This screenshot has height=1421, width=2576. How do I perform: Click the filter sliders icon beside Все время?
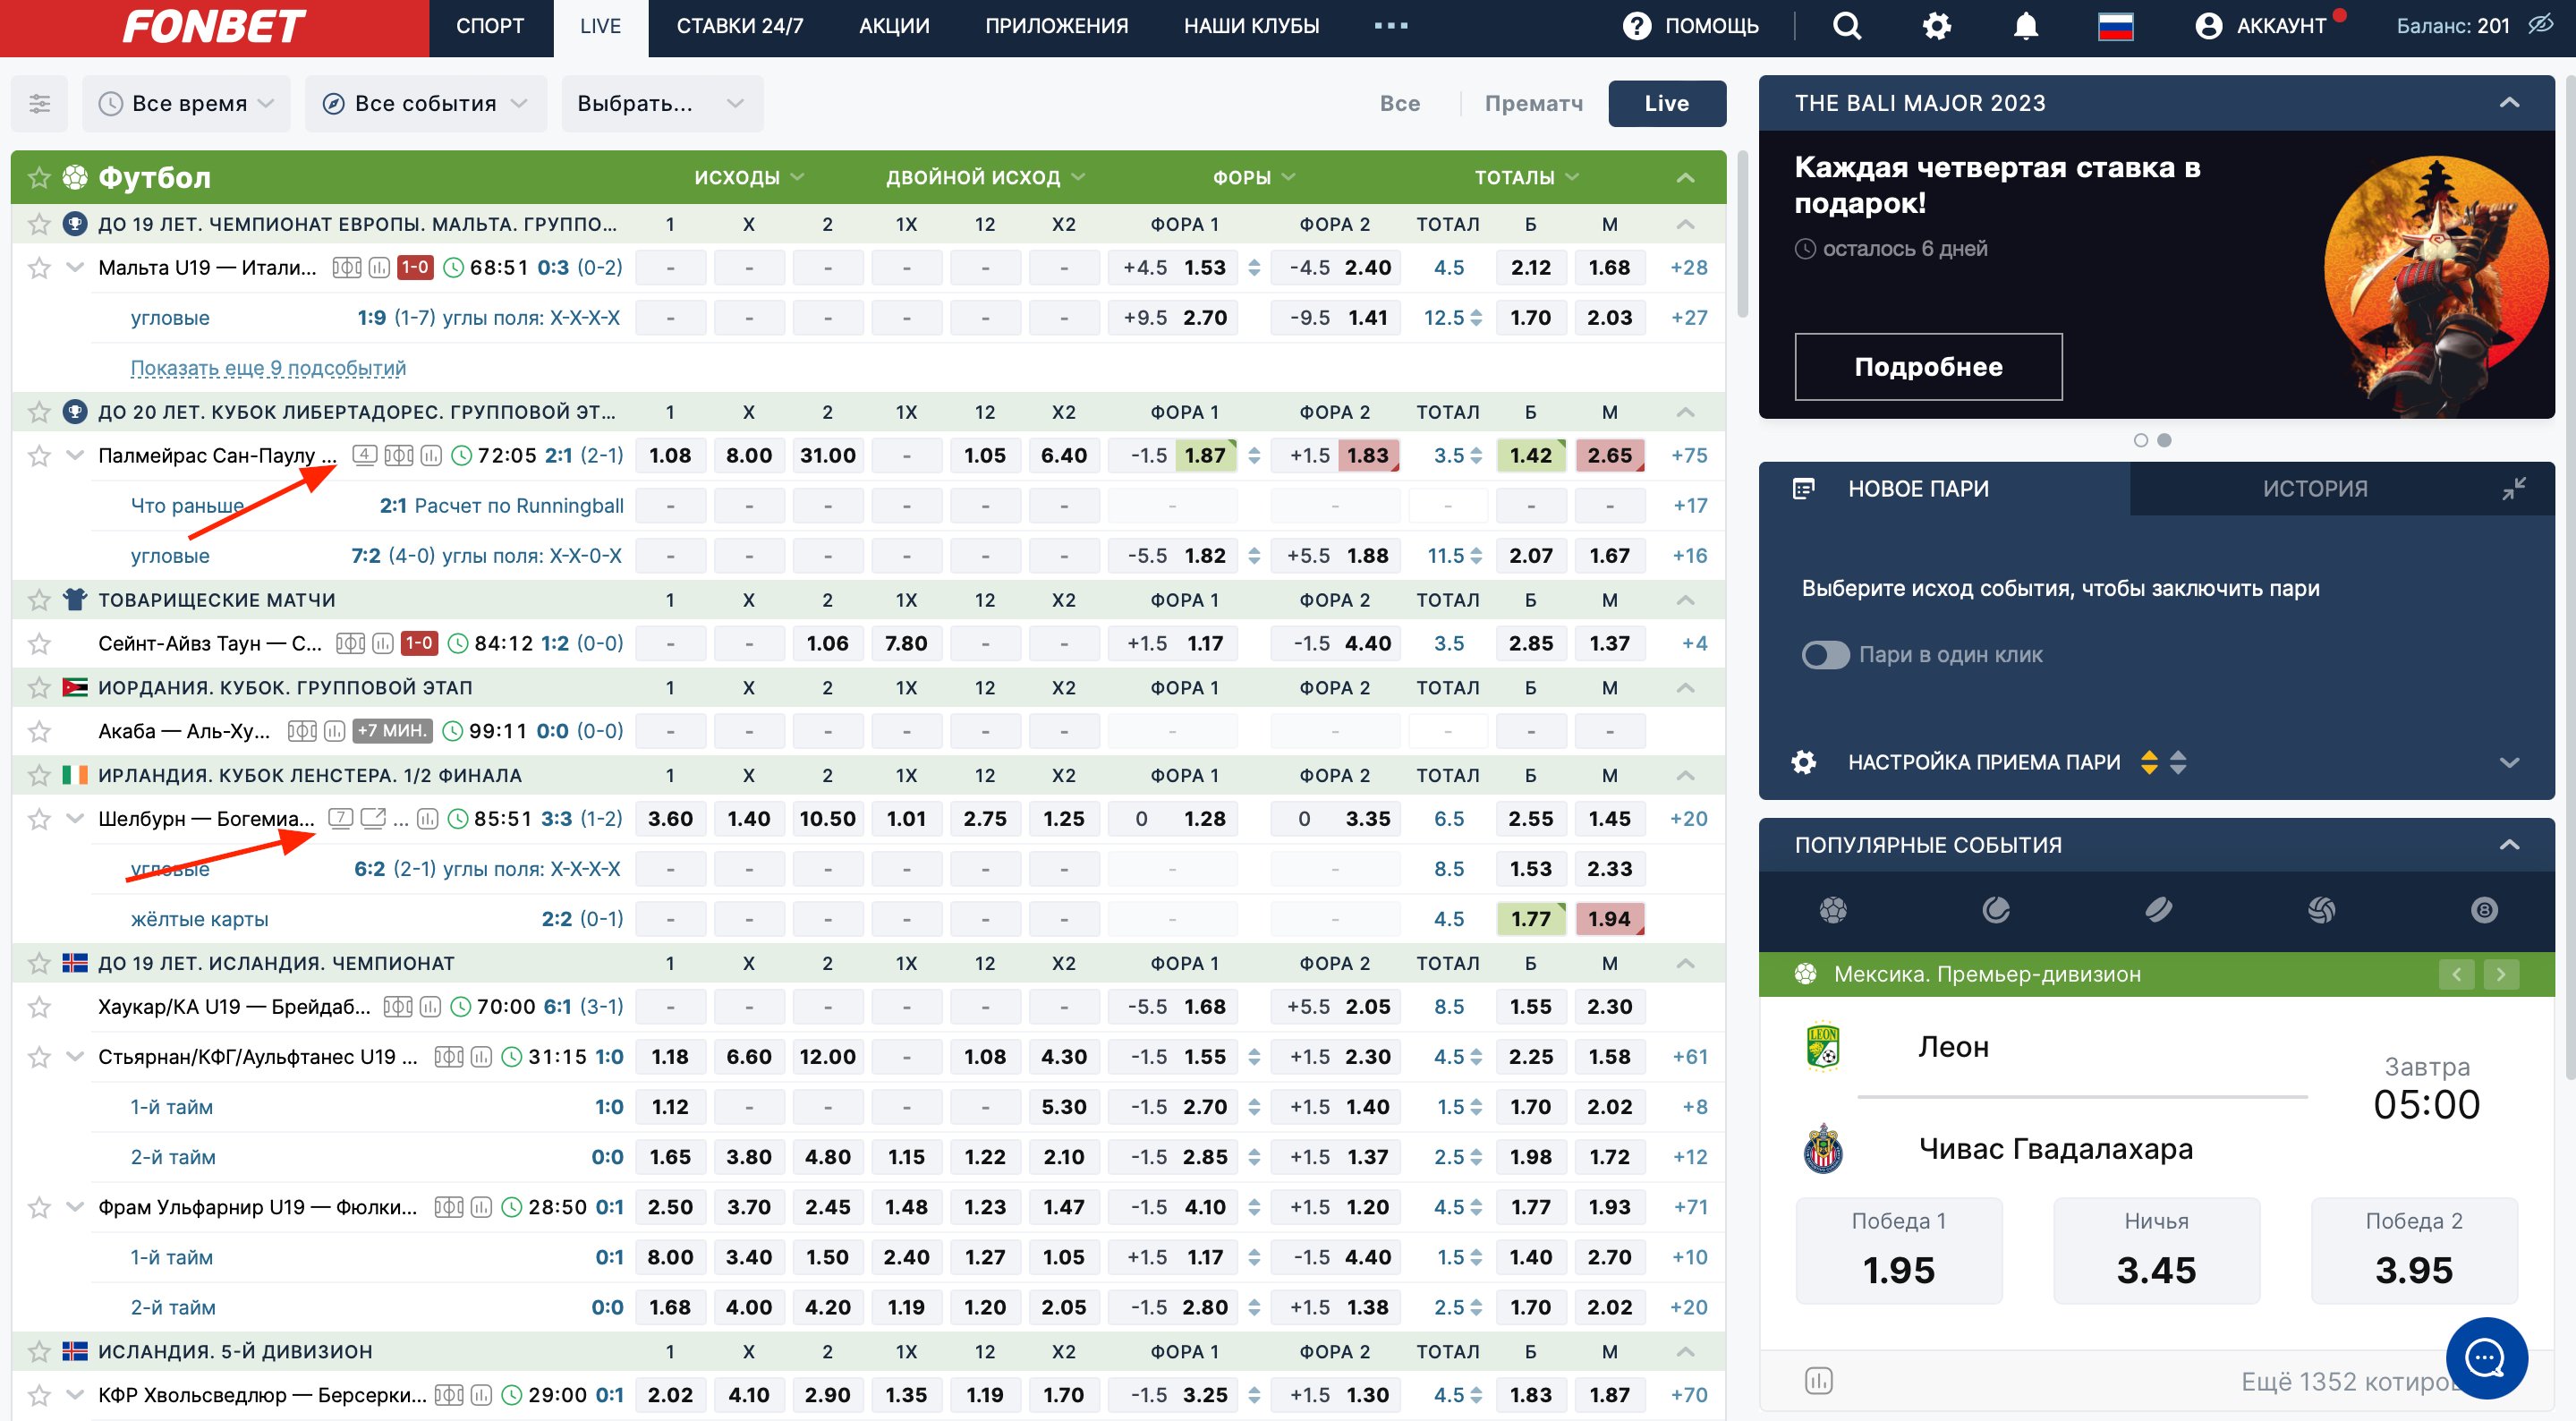click(x=39, y=103)
